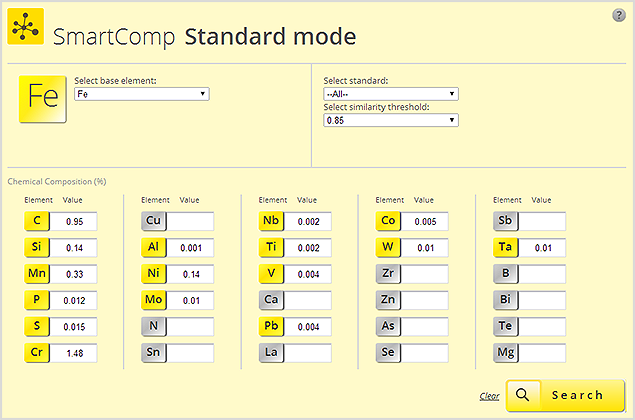Viewport: 635px width, 420px height.
Task: Click the Ni element tile
Action: click(153, 274)
